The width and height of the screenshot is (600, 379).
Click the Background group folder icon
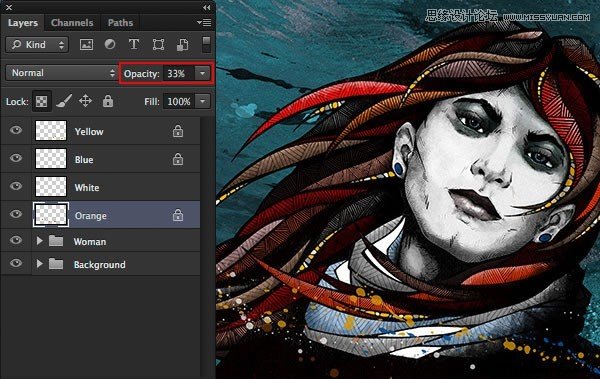click(x=56, y=264)
